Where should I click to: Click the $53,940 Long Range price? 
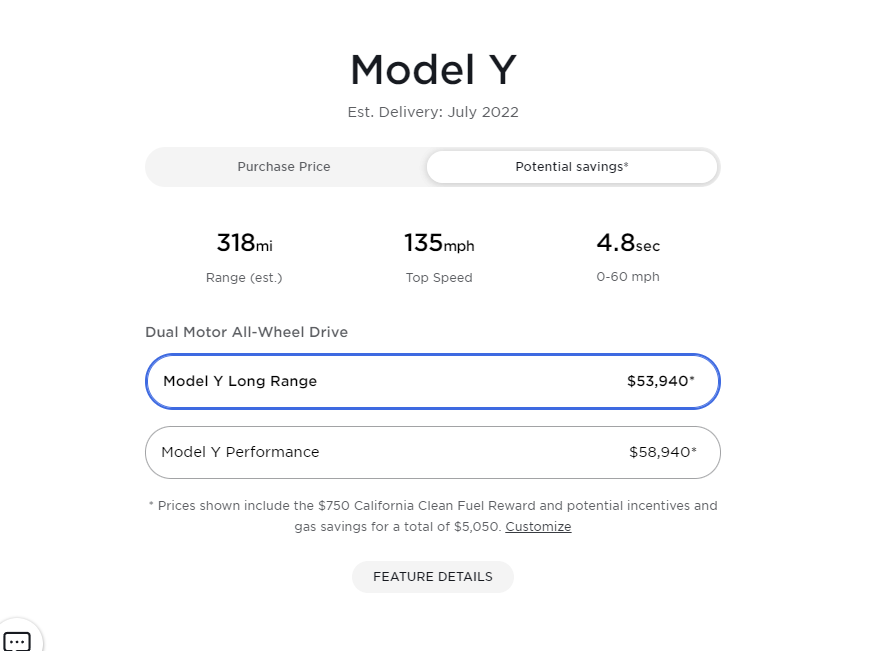click(x=660, y=381)
